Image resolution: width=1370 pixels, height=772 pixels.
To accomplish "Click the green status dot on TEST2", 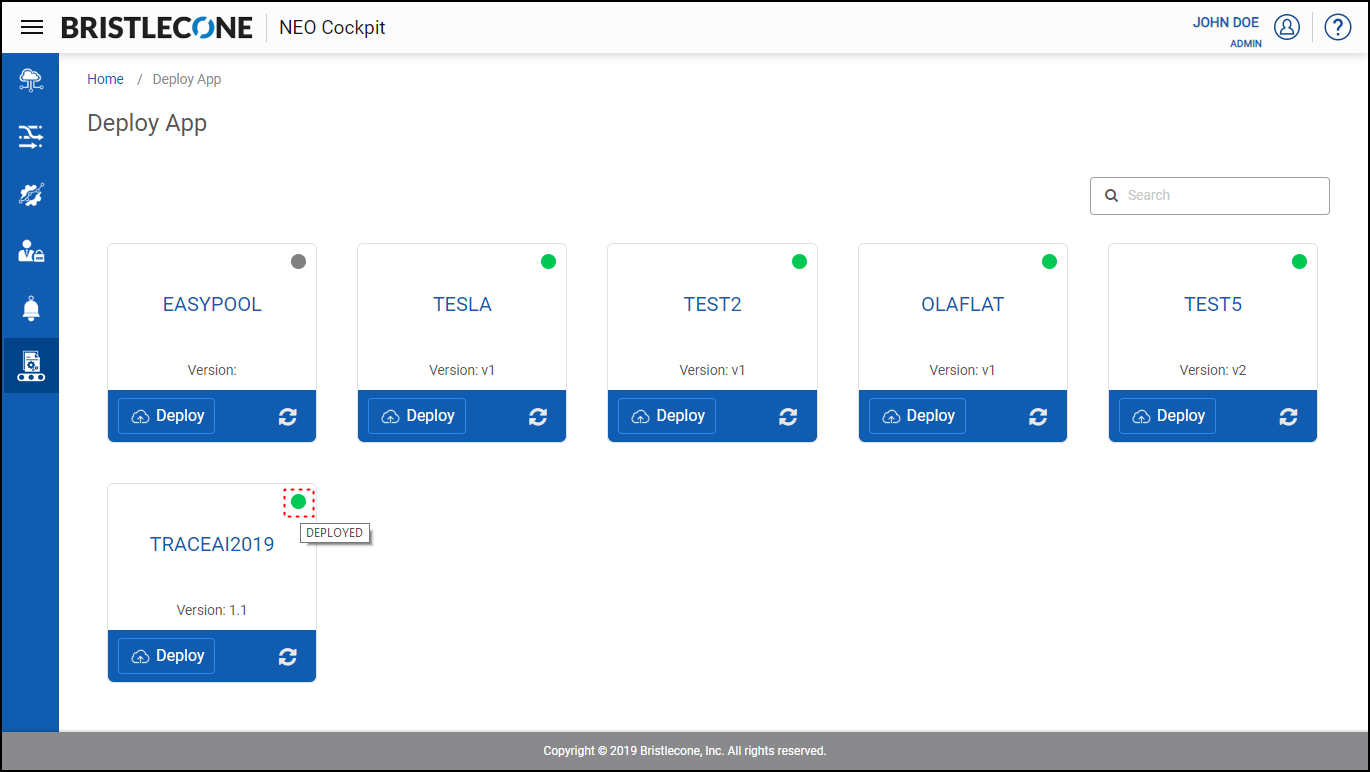I will coord(799,262).
